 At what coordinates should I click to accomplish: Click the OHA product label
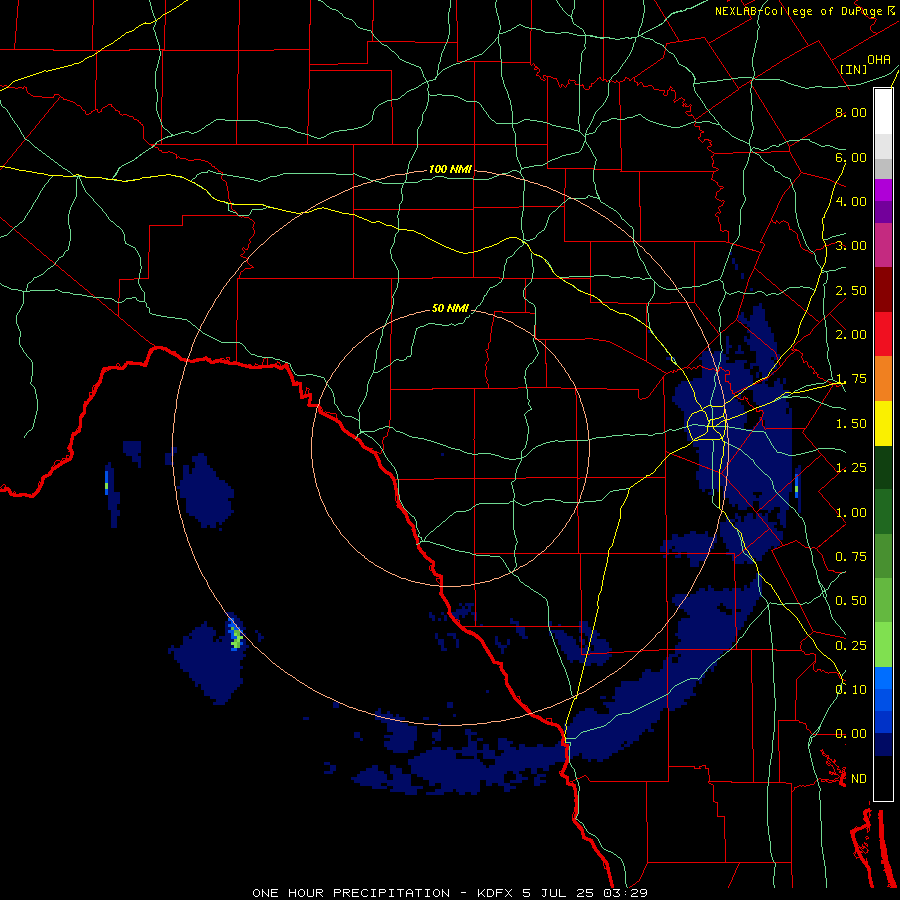(x=879, y=59)
